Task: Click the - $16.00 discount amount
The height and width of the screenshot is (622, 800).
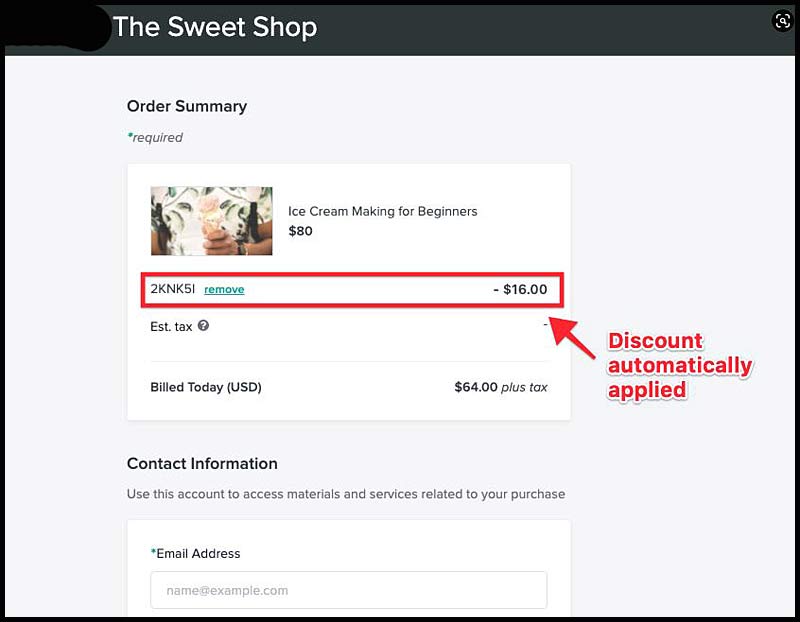Action: tap(520, 289)
